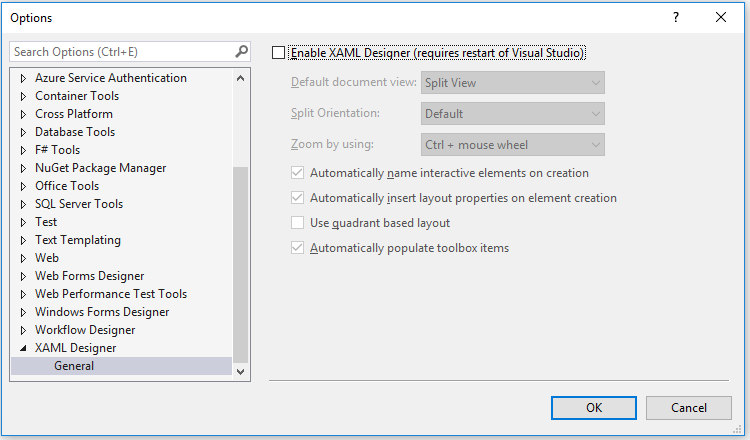Toggle Use quadrant based layout checkbox

(297, 223)
